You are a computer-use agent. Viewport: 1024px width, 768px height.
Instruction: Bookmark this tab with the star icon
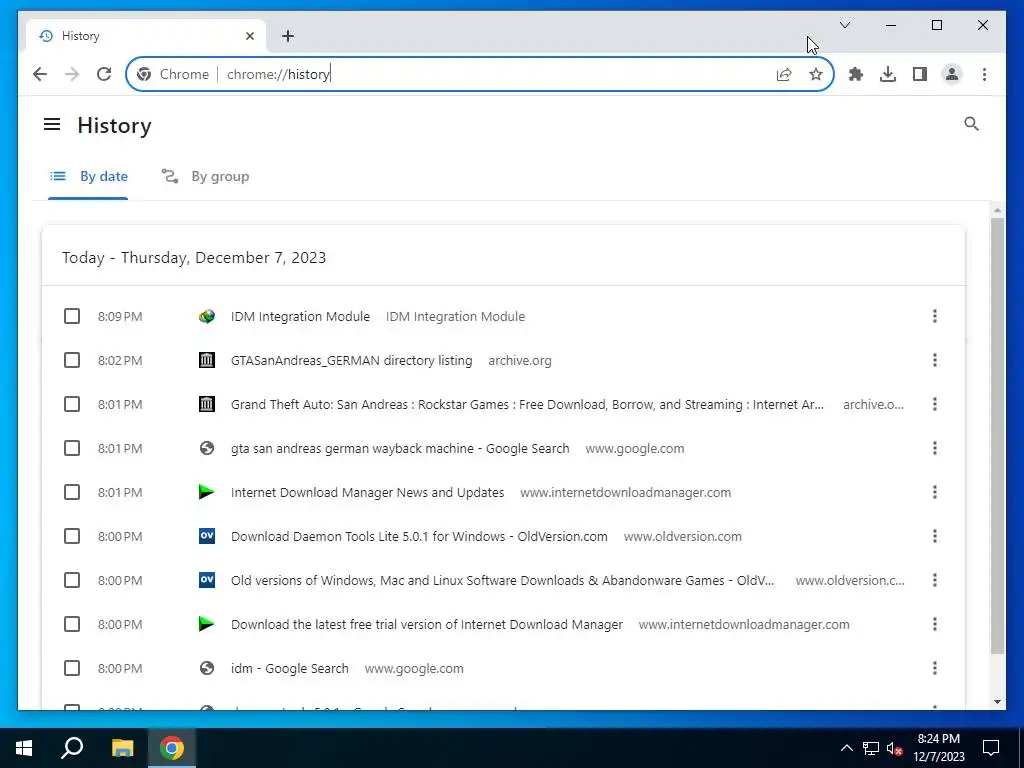click(816, 74)
